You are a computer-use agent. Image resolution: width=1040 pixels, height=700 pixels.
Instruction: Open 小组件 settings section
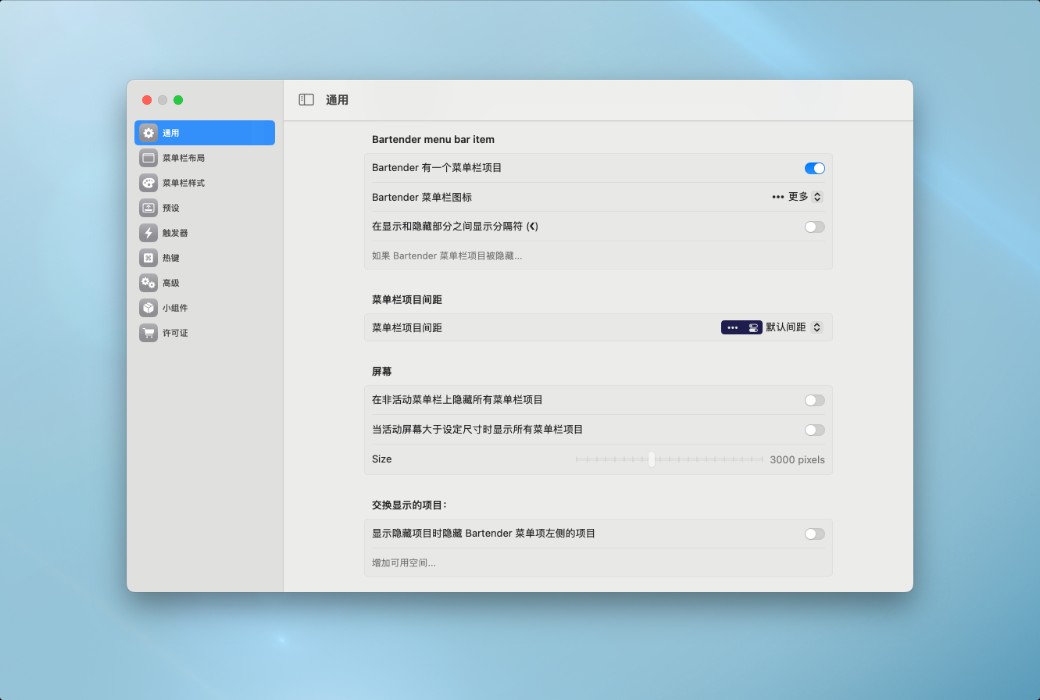pos(204,308)
